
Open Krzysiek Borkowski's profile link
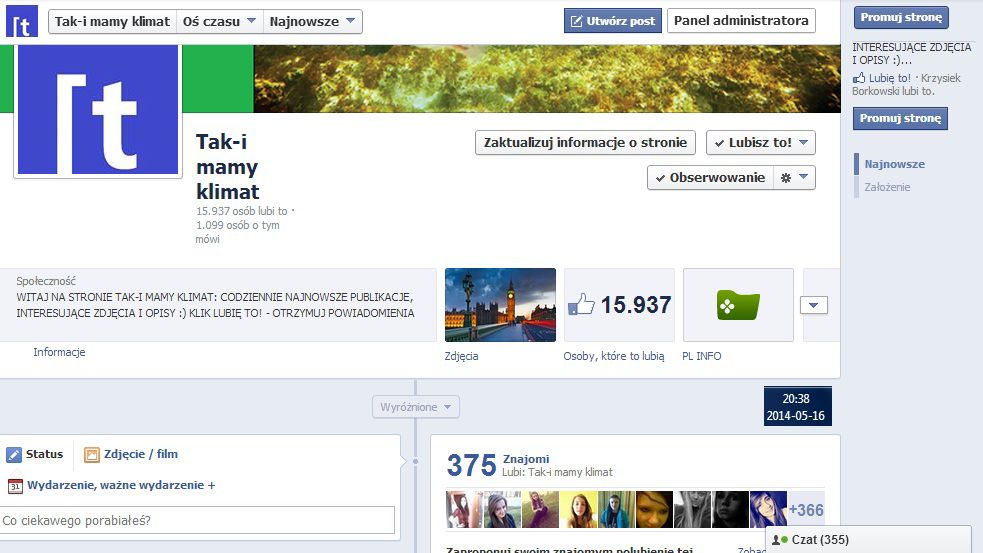click(907, 85)
